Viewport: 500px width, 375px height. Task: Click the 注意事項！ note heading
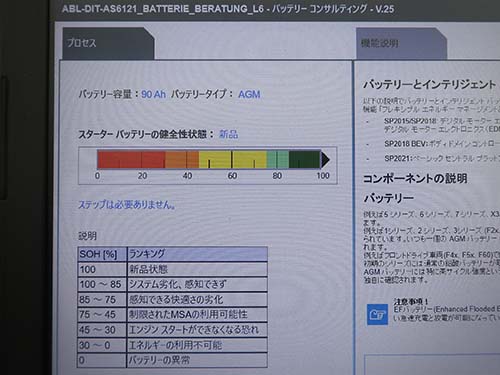tap(410, 301)
